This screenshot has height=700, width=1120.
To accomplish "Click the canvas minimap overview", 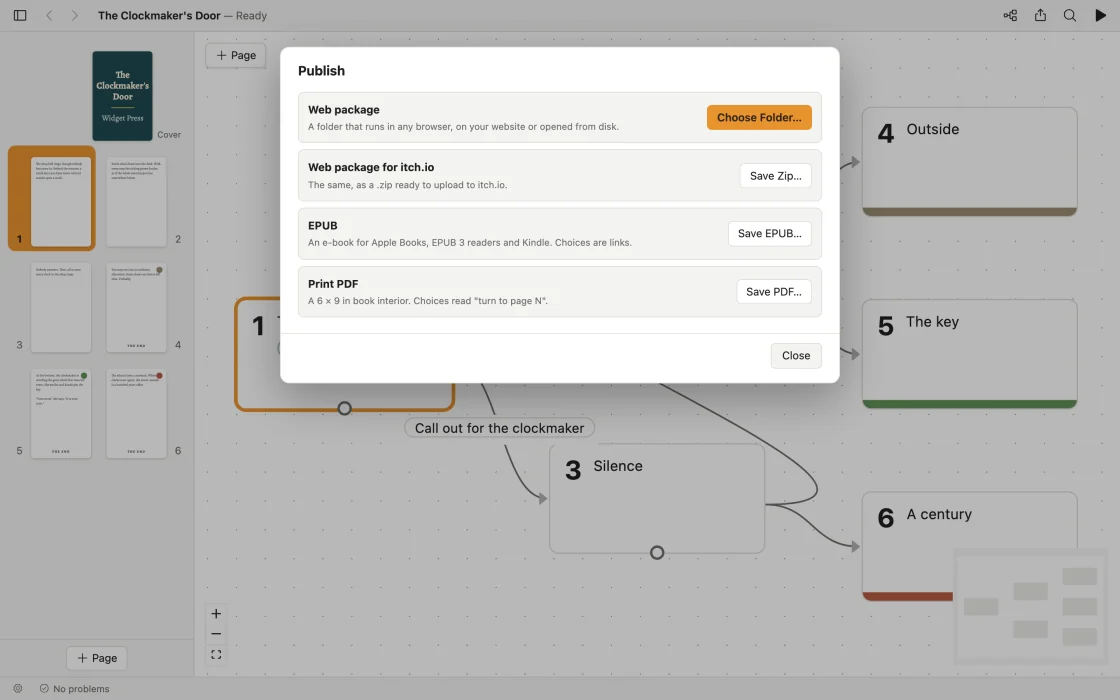I will coord(1030,606).
